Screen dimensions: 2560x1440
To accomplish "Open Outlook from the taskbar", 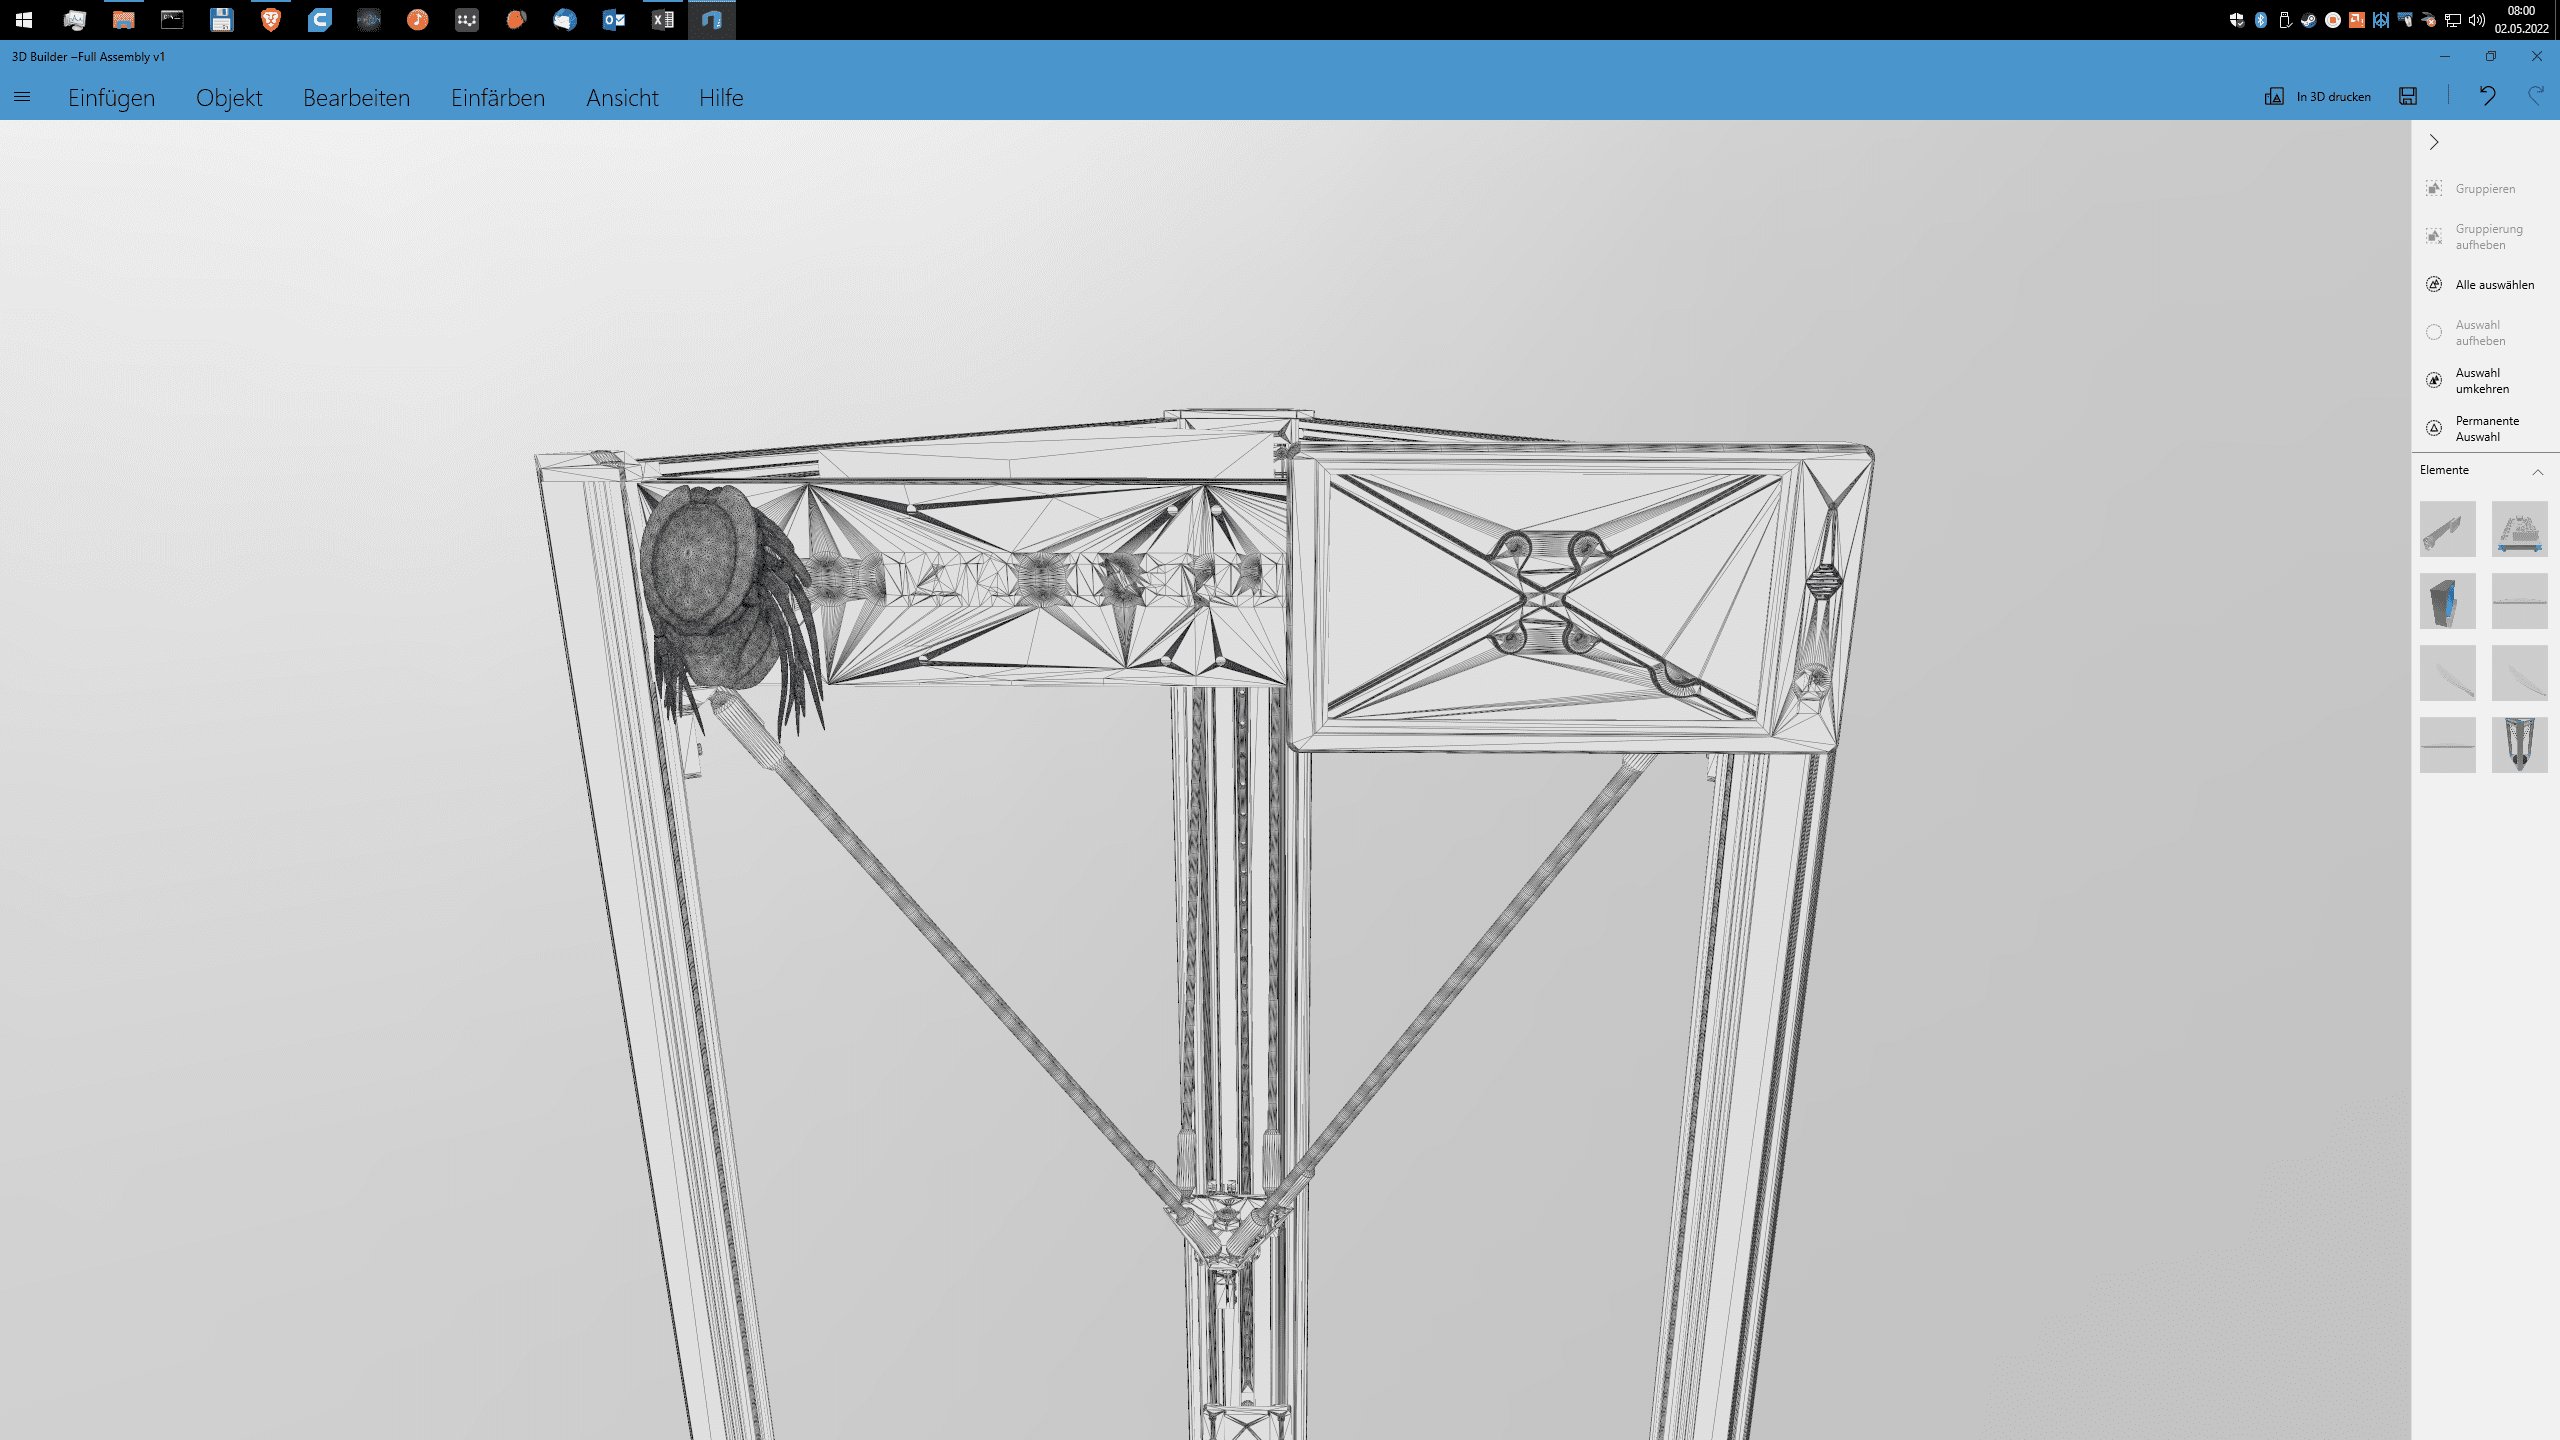I will coord(614,20).
